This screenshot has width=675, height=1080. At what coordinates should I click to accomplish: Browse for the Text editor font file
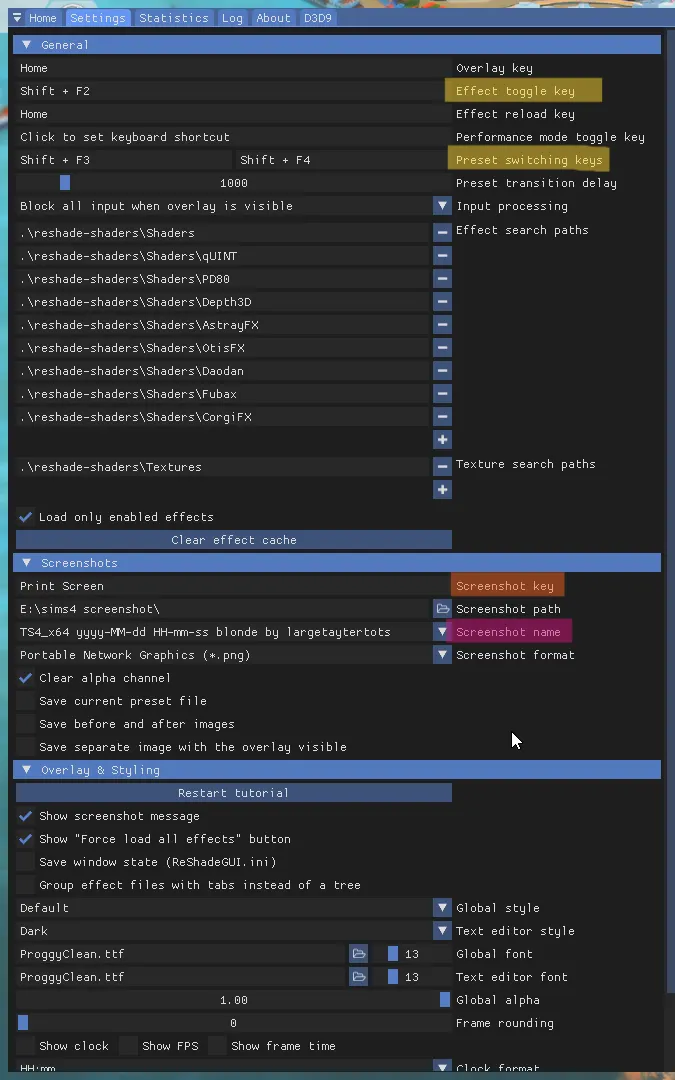(x=358, y=977)
